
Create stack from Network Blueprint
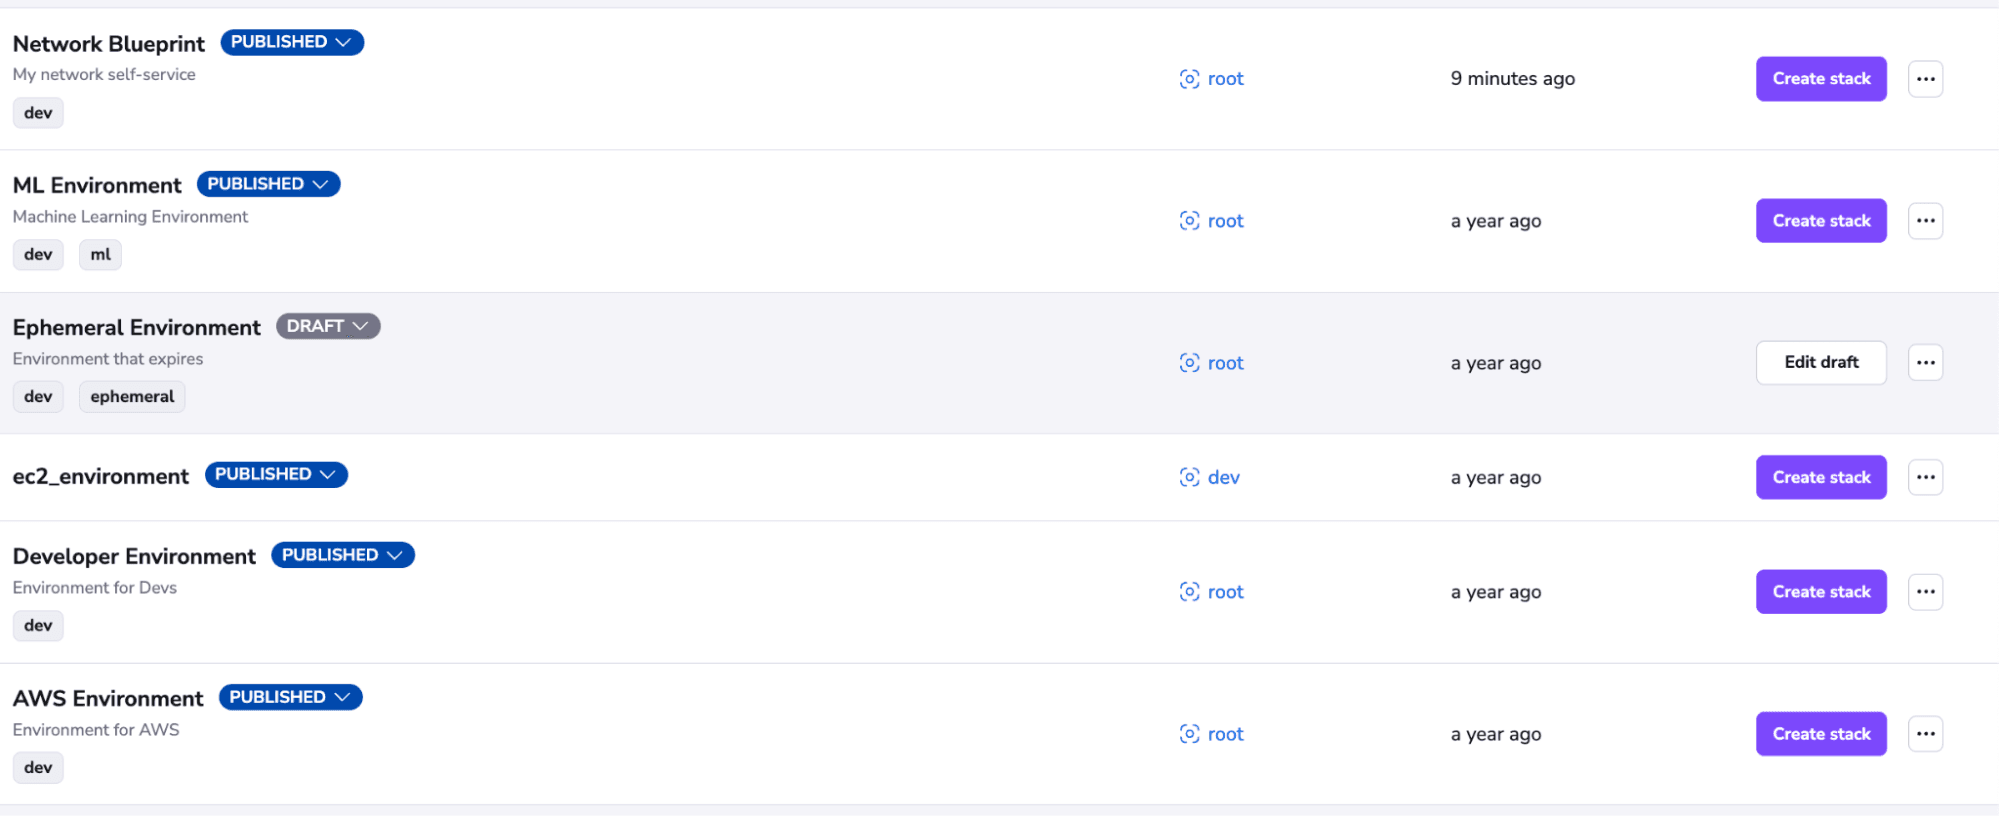(x=1821, y=79)
